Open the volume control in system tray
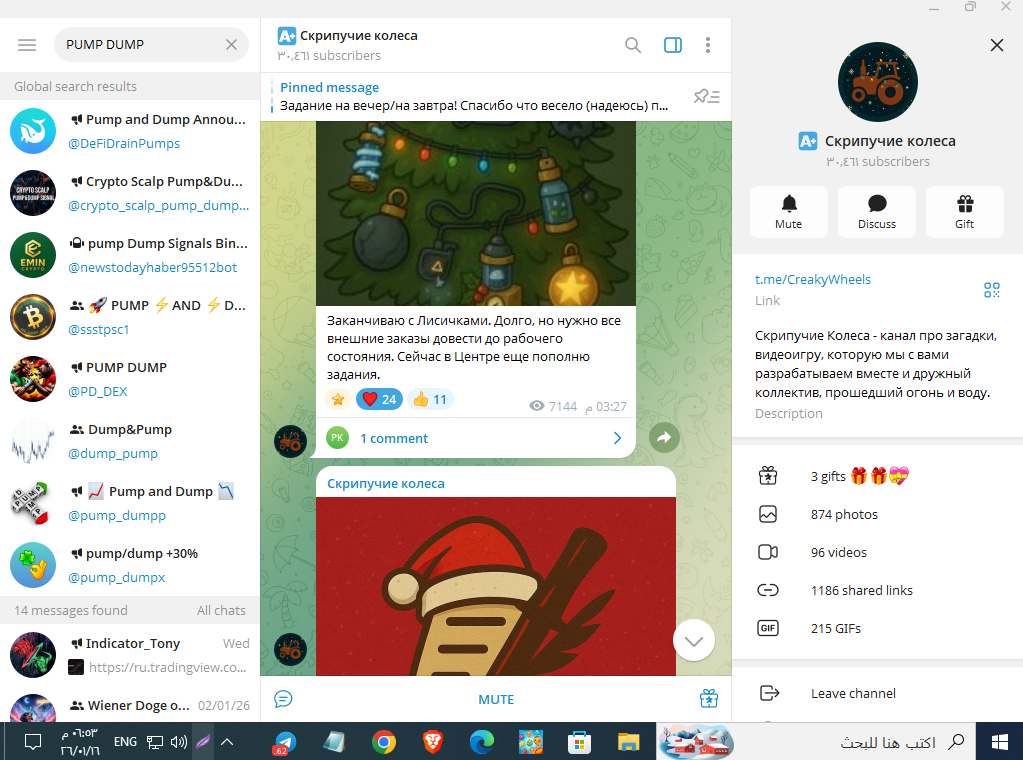The width and height of the screenshot is (1023, 760). (x=179, y=742)
